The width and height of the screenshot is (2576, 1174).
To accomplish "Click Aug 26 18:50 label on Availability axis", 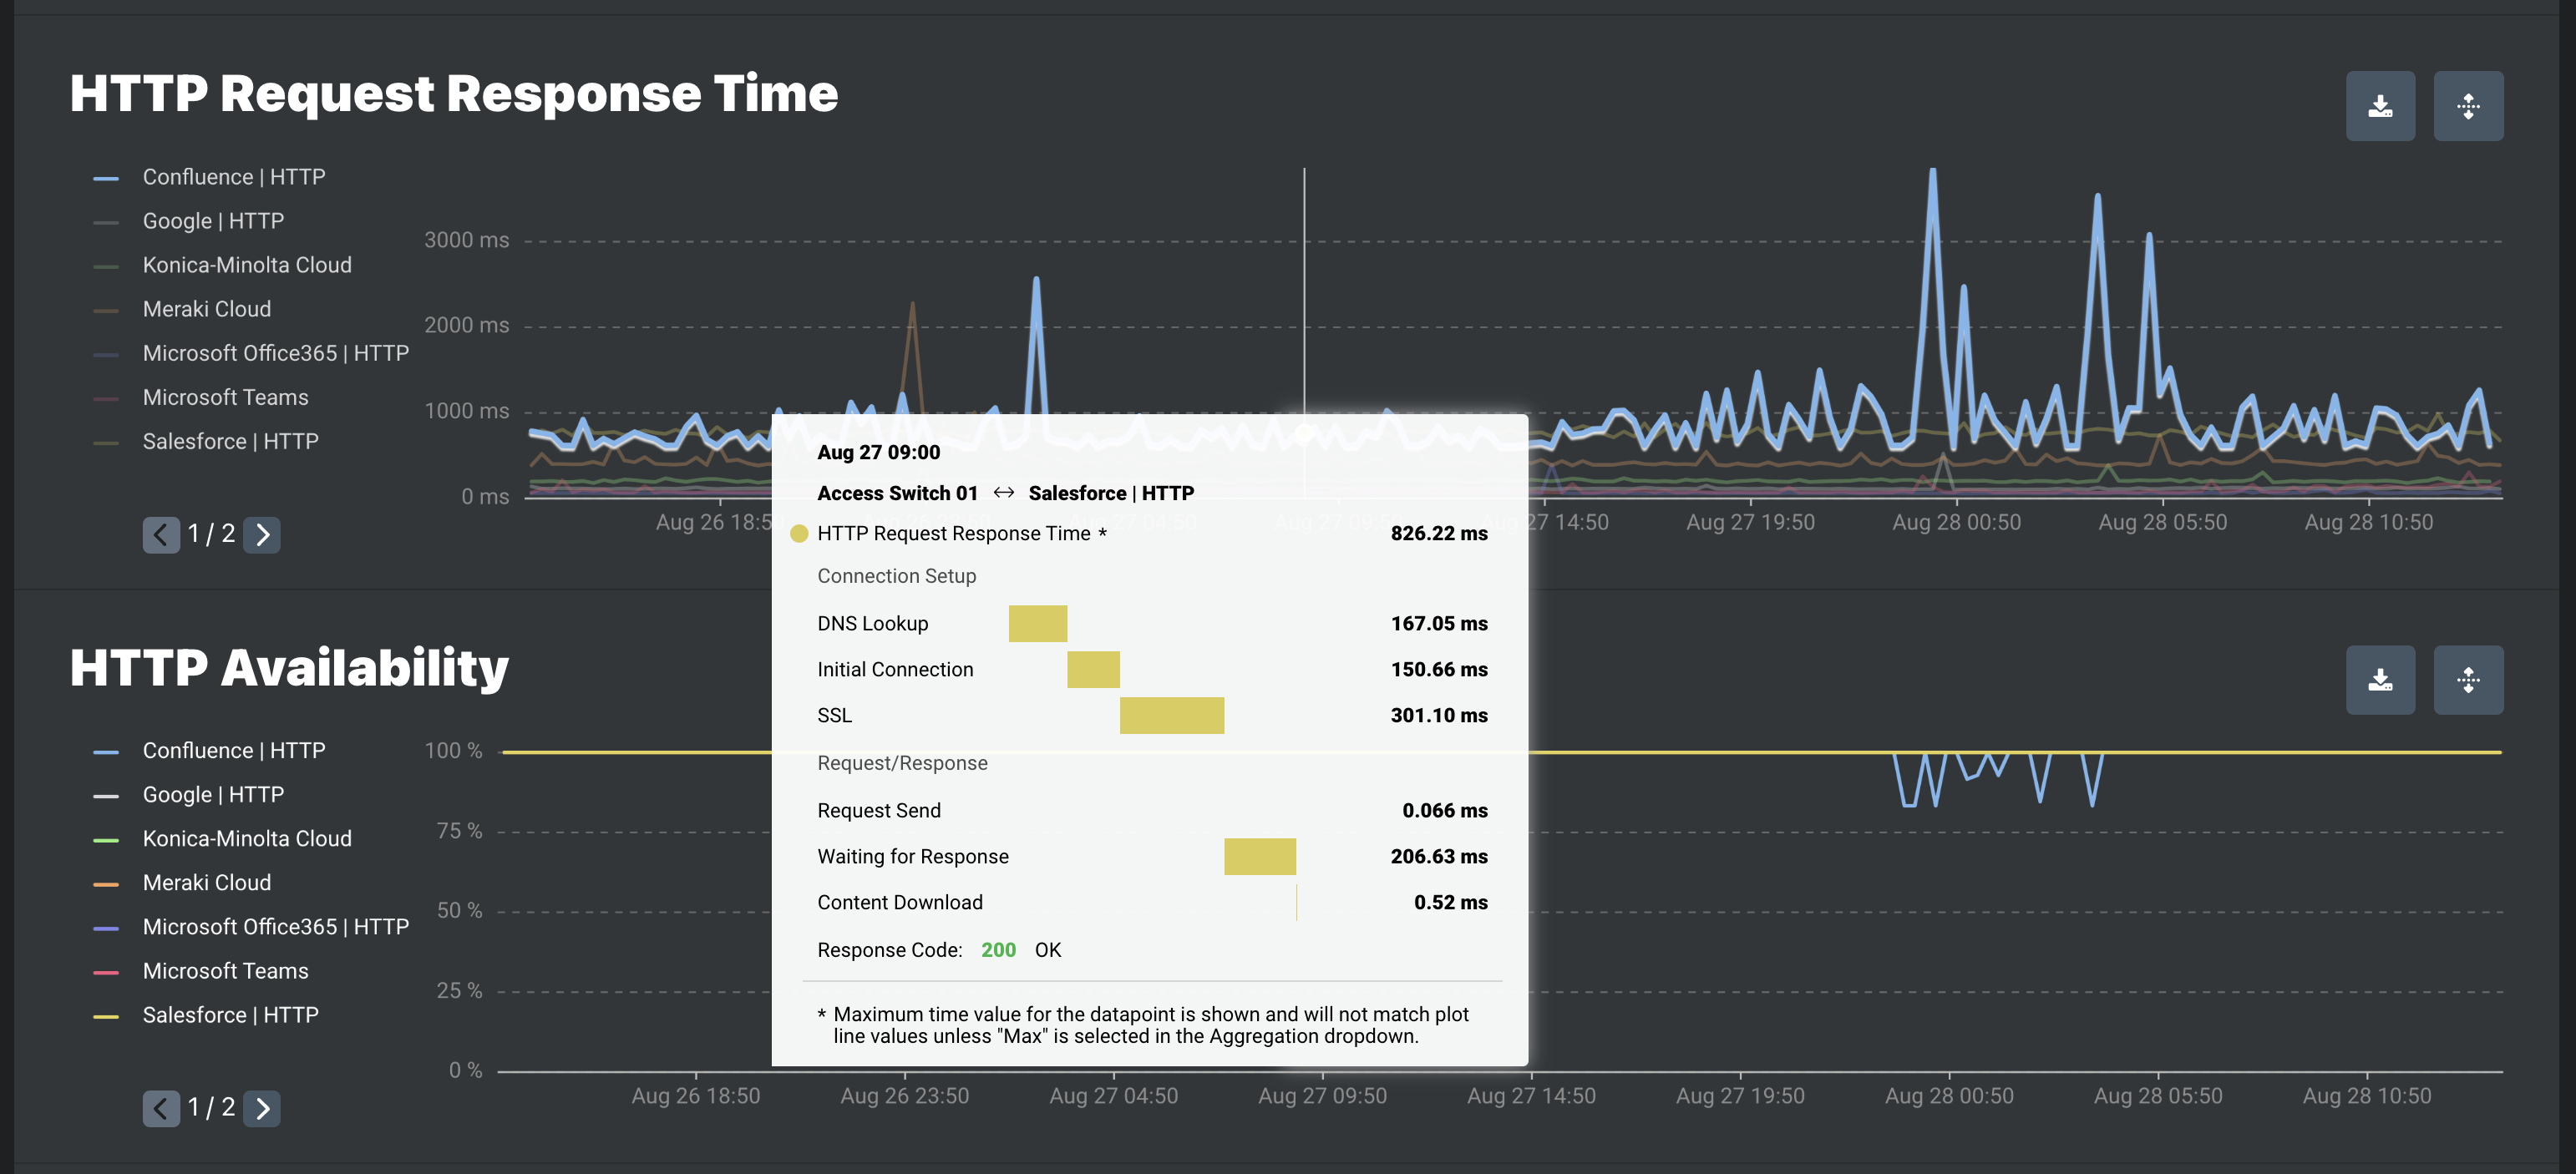I will pos(696,1096).
